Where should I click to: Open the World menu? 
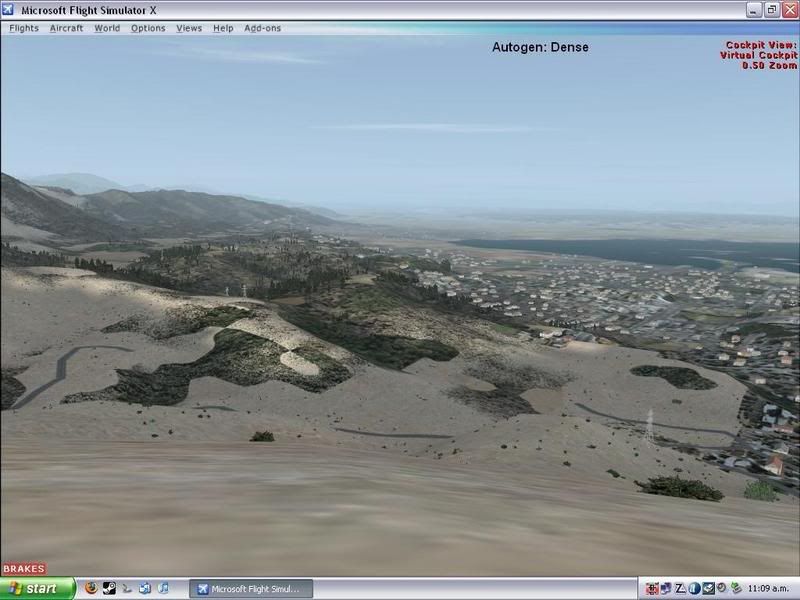tap(107, 28)
